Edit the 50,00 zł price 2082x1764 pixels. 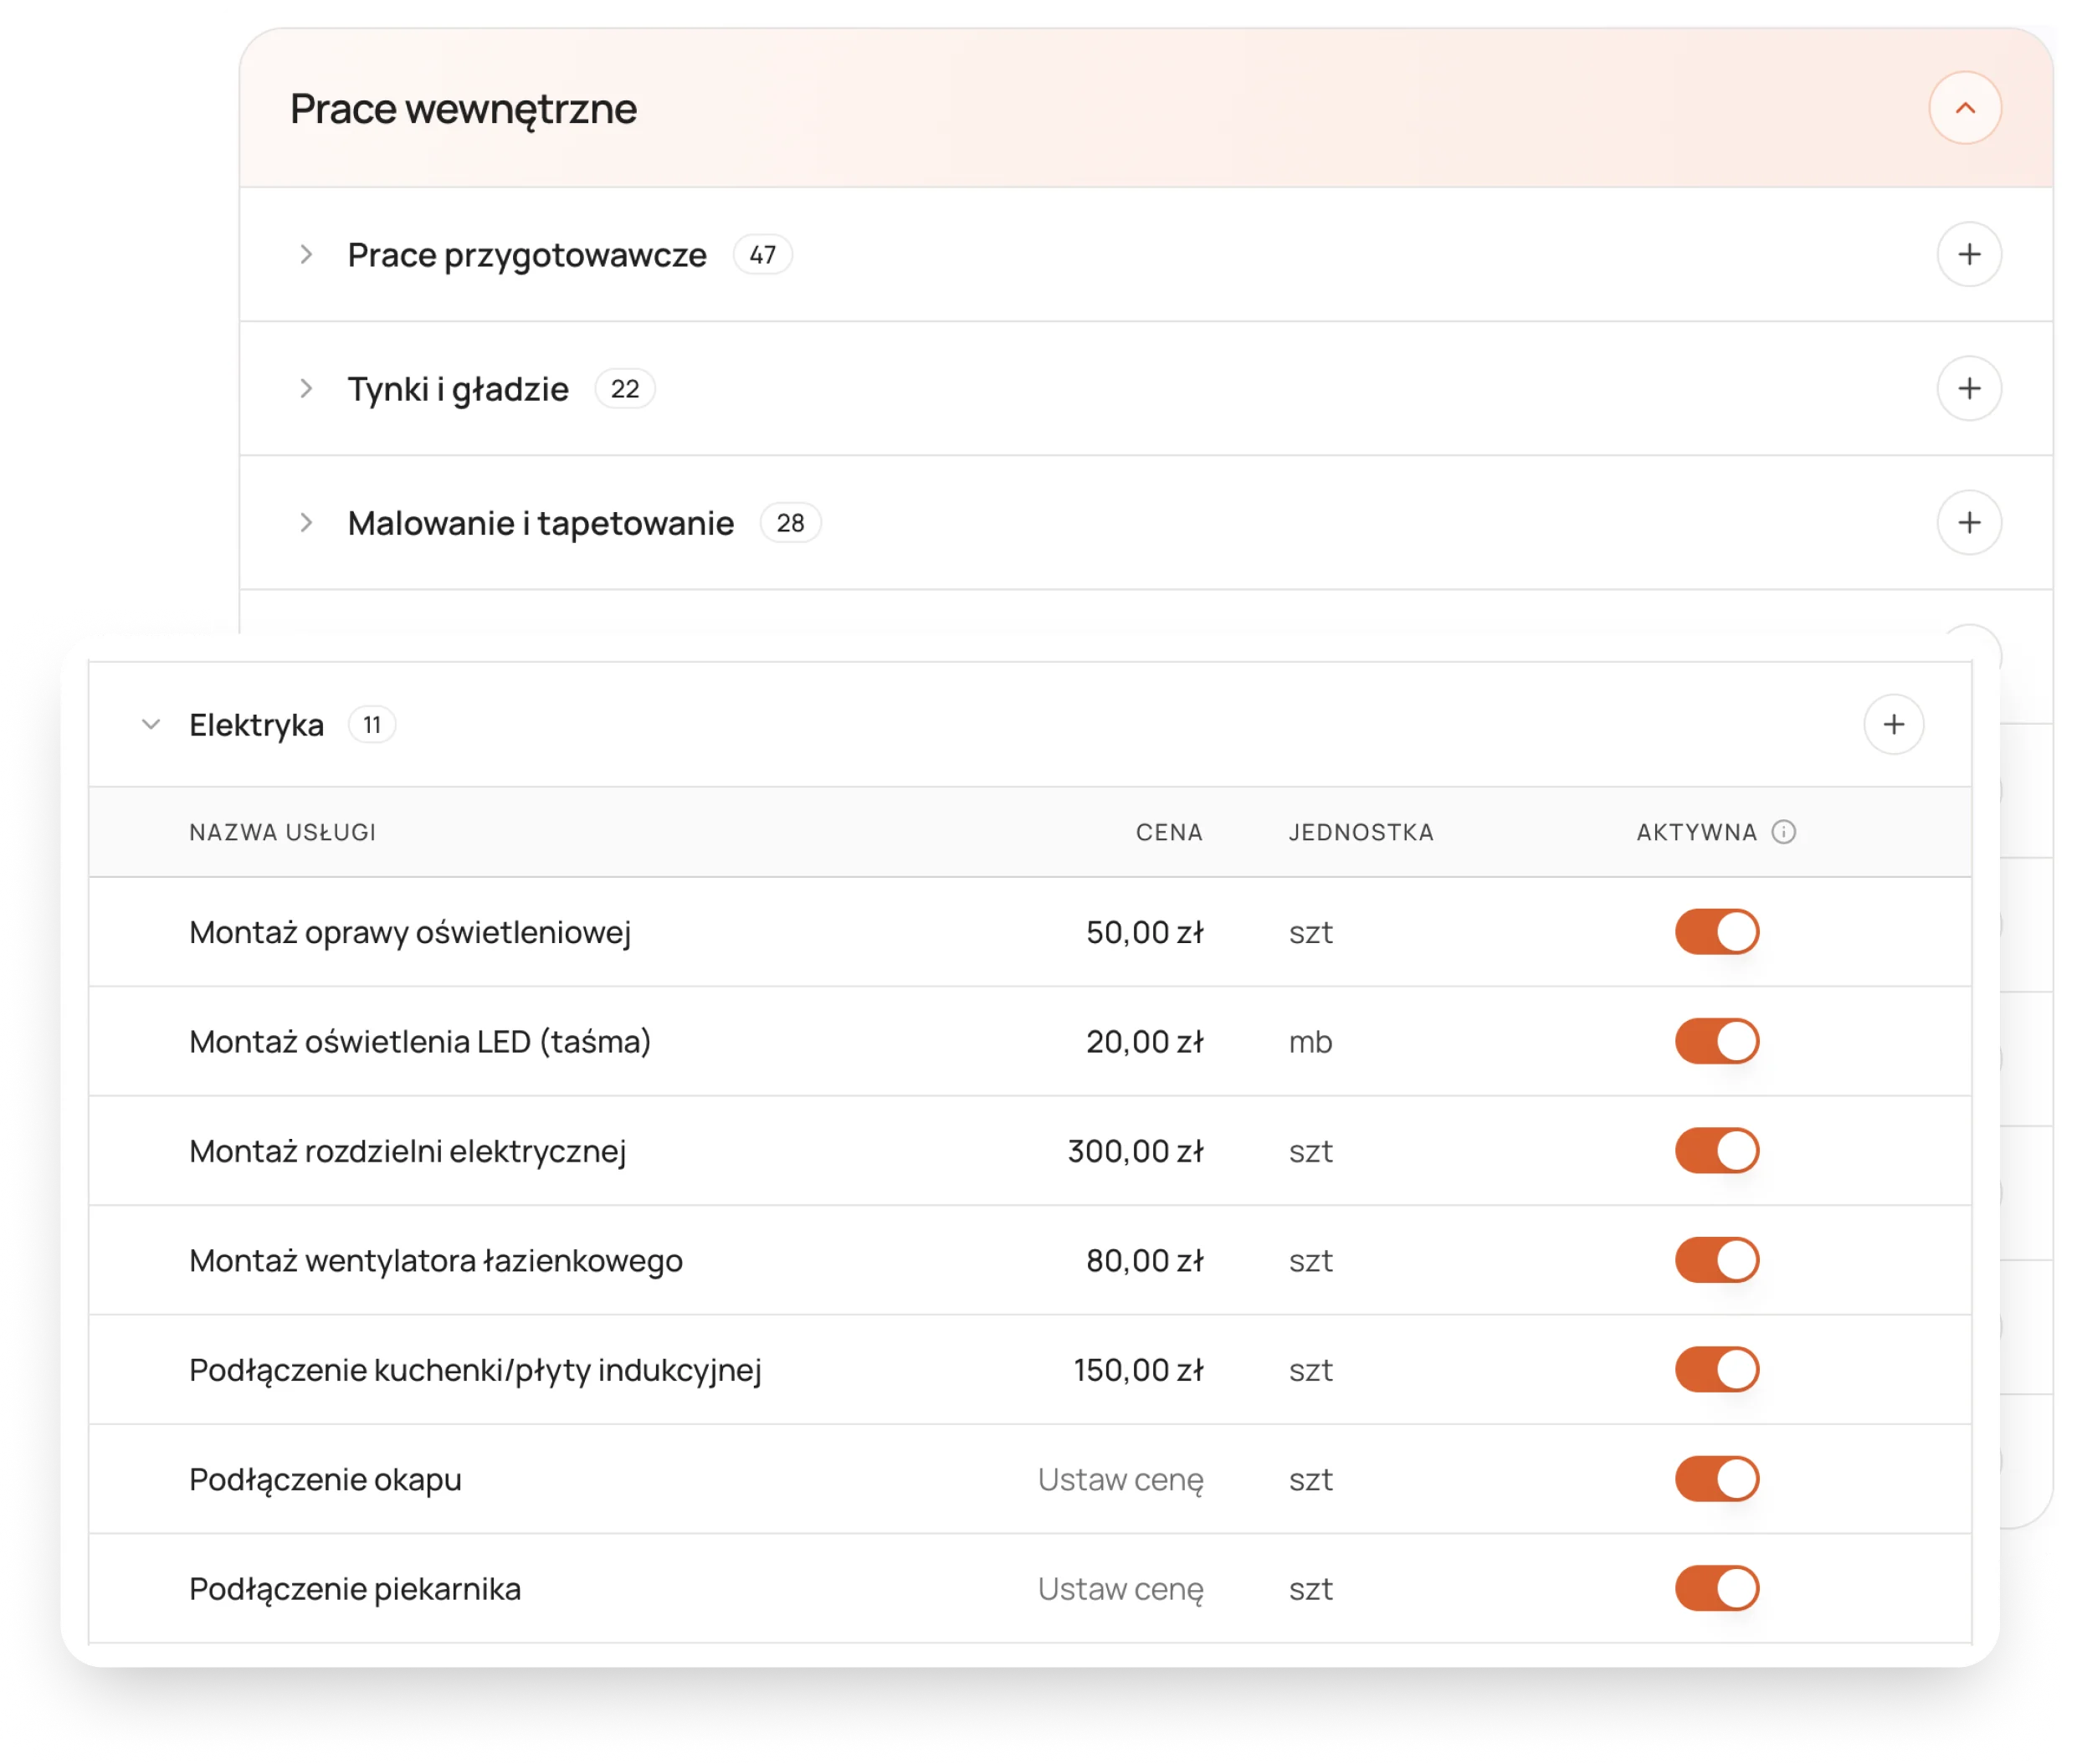click(1144, 933)
